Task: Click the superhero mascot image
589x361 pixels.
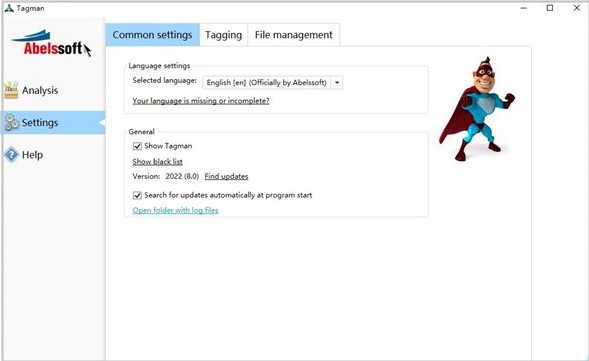Action: pyautogui.click(x=476, y=109)
